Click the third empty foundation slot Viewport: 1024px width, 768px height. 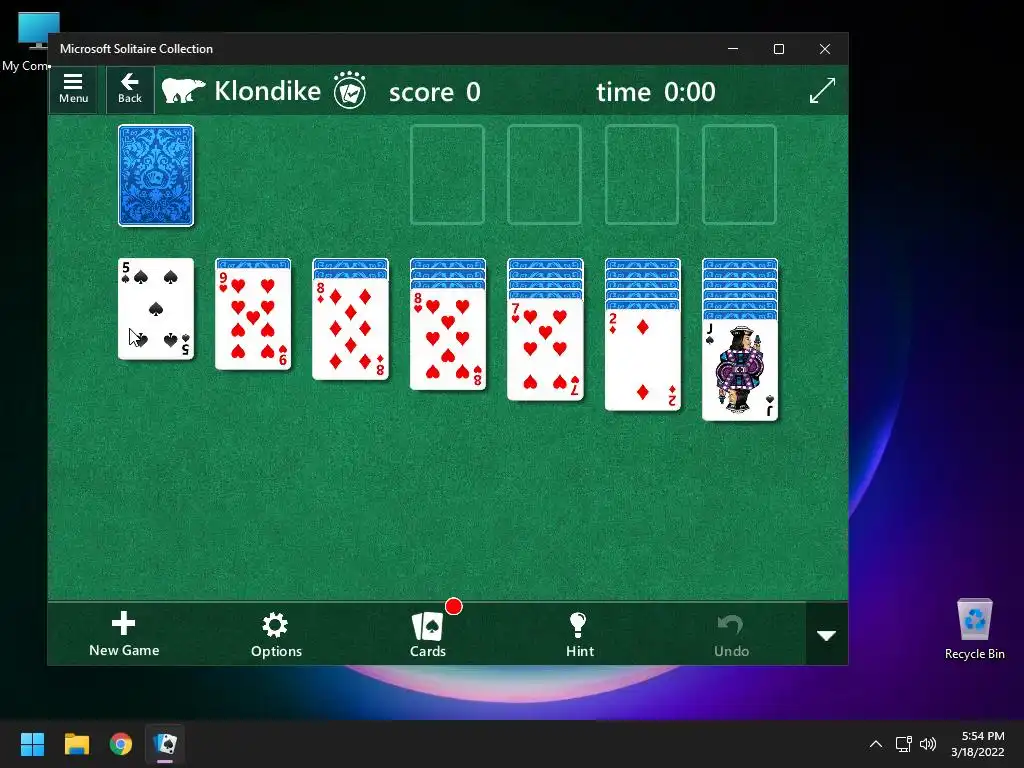tap(642, 174)
